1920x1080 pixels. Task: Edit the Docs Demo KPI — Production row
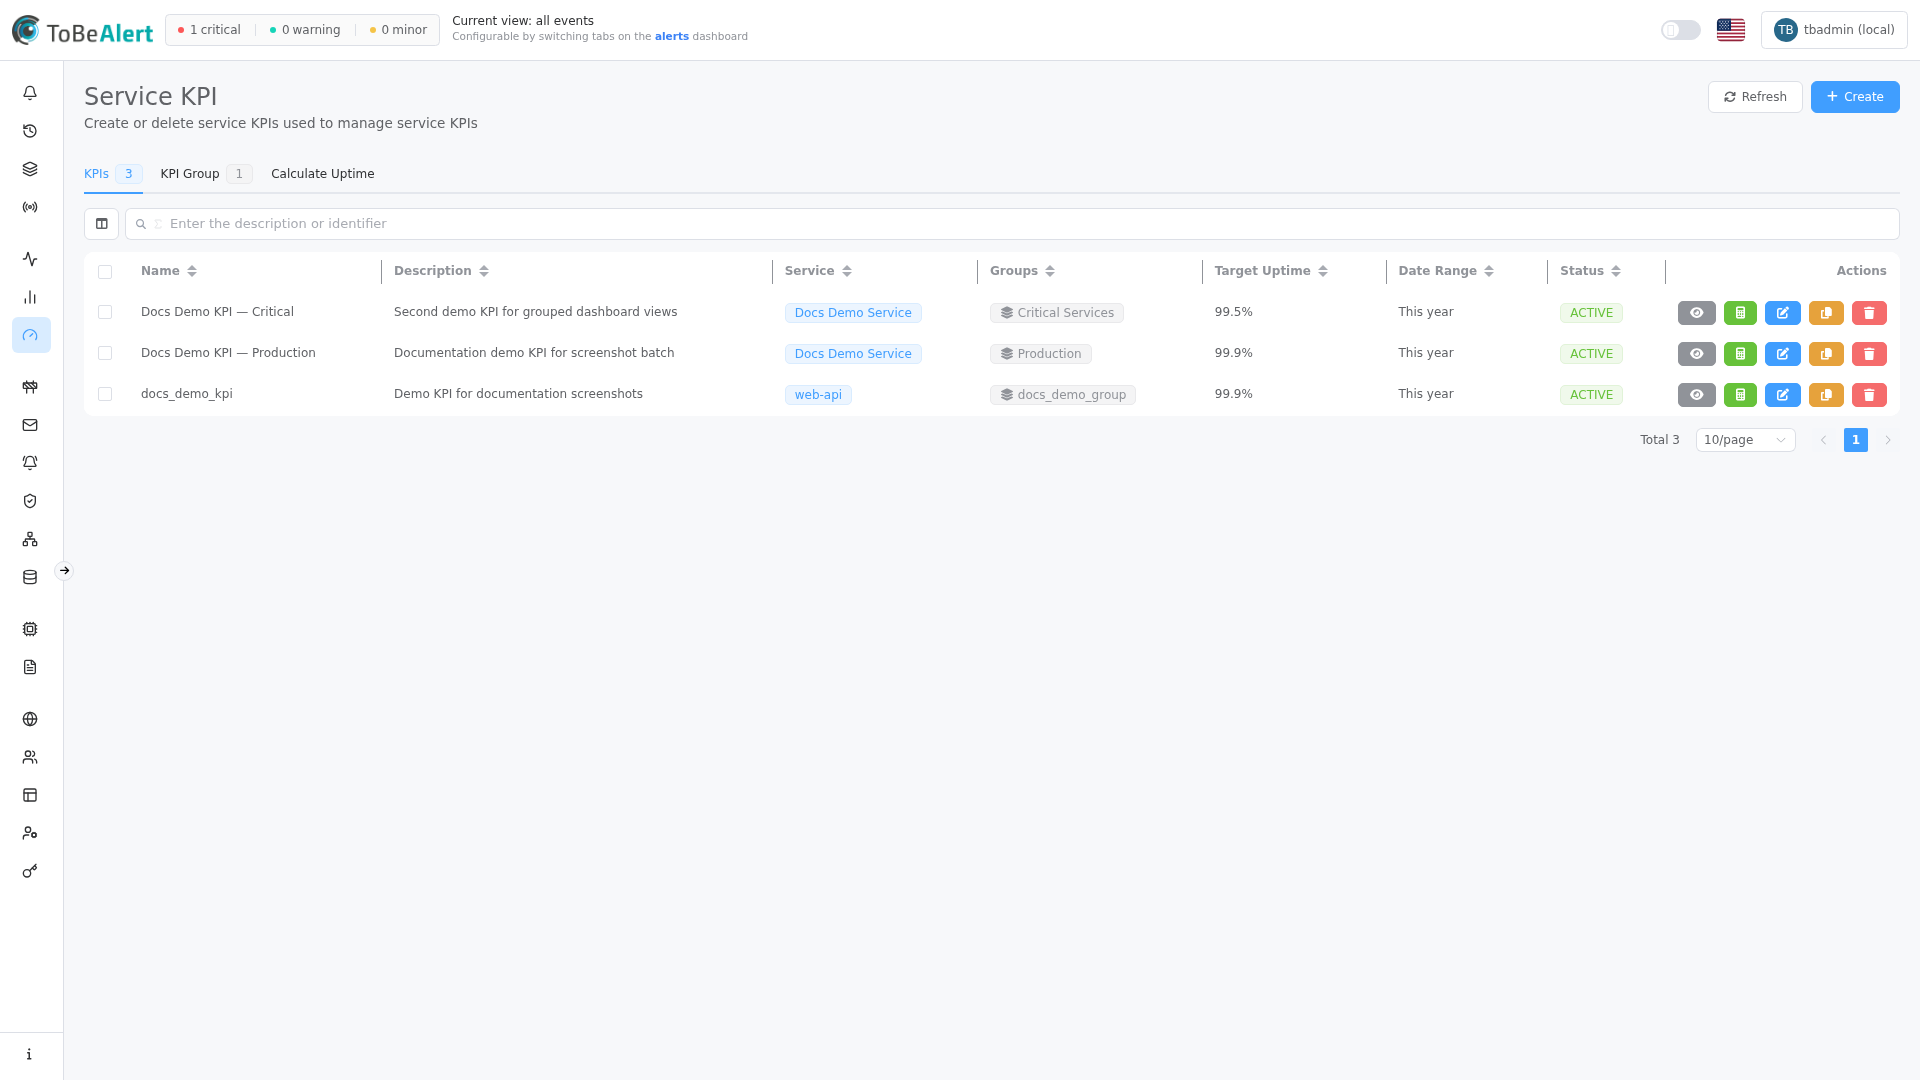pos(1783,354)
